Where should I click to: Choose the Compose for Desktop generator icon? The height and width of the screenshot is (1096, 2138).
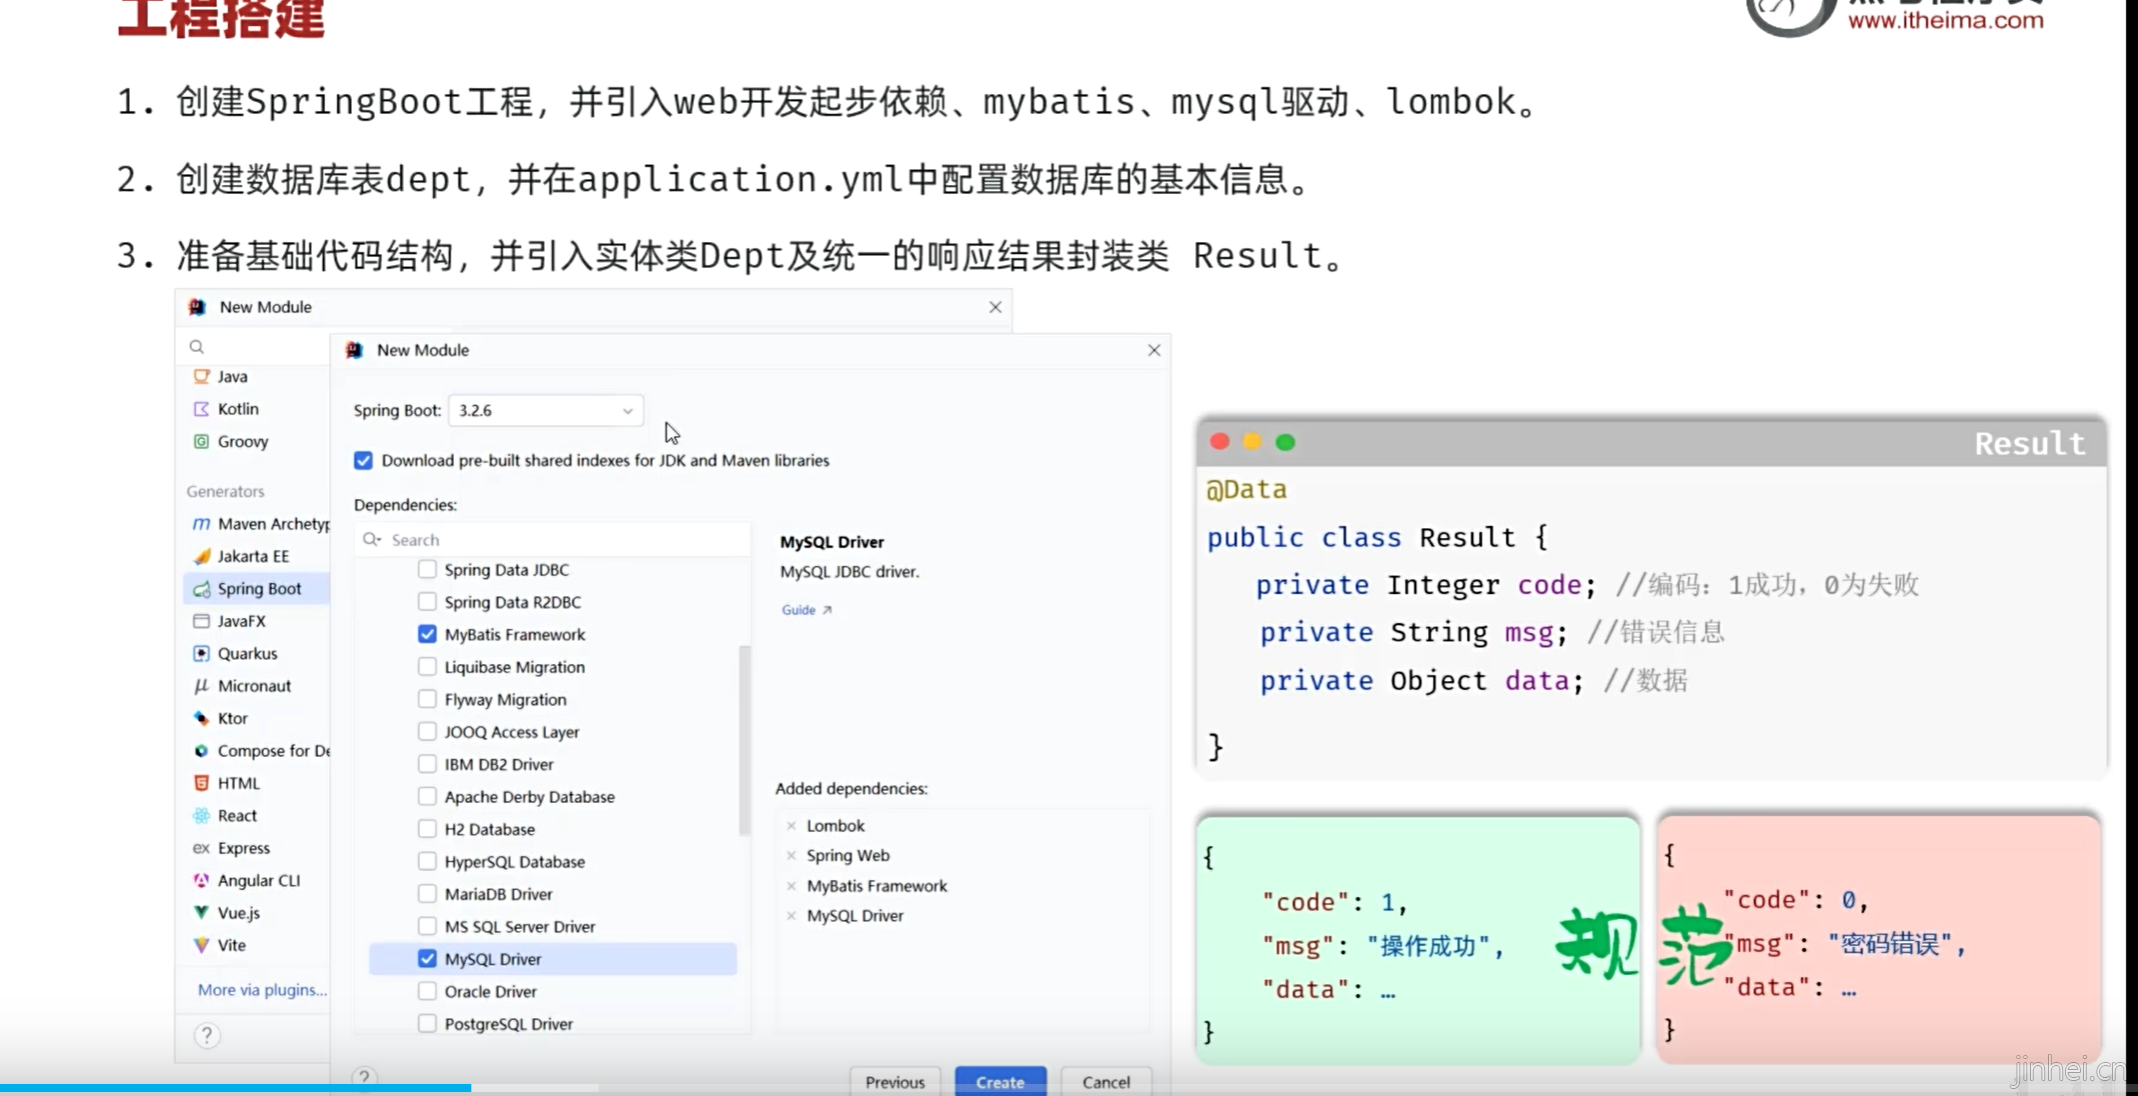coord(201,750)
